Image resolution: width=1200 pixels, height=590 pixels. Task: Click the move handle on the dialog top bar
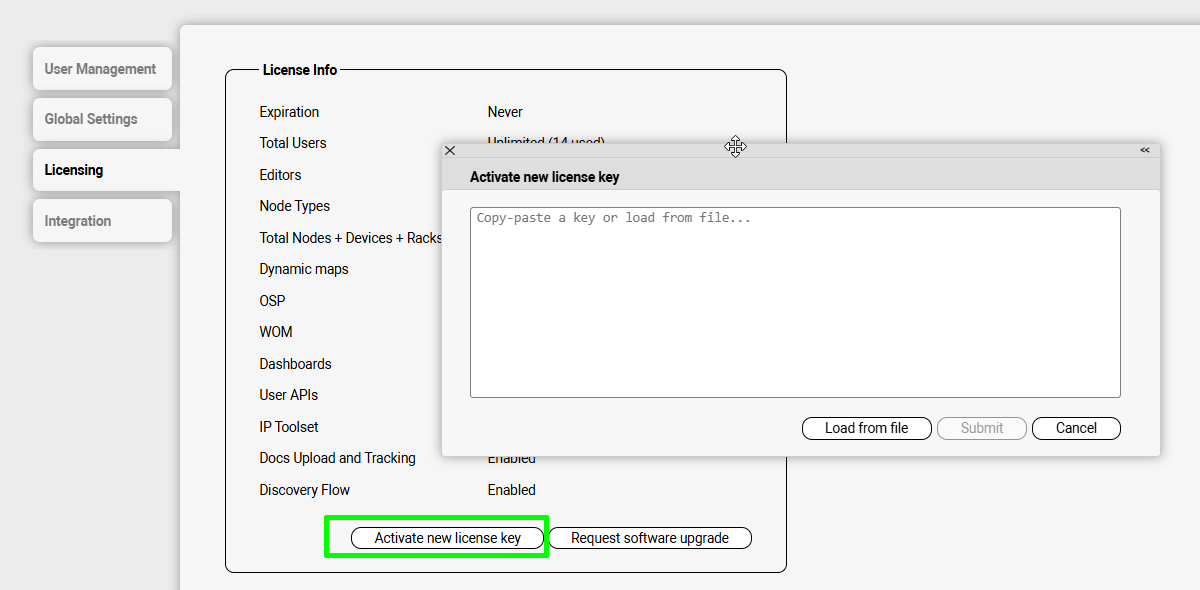[x=736, y=147]
